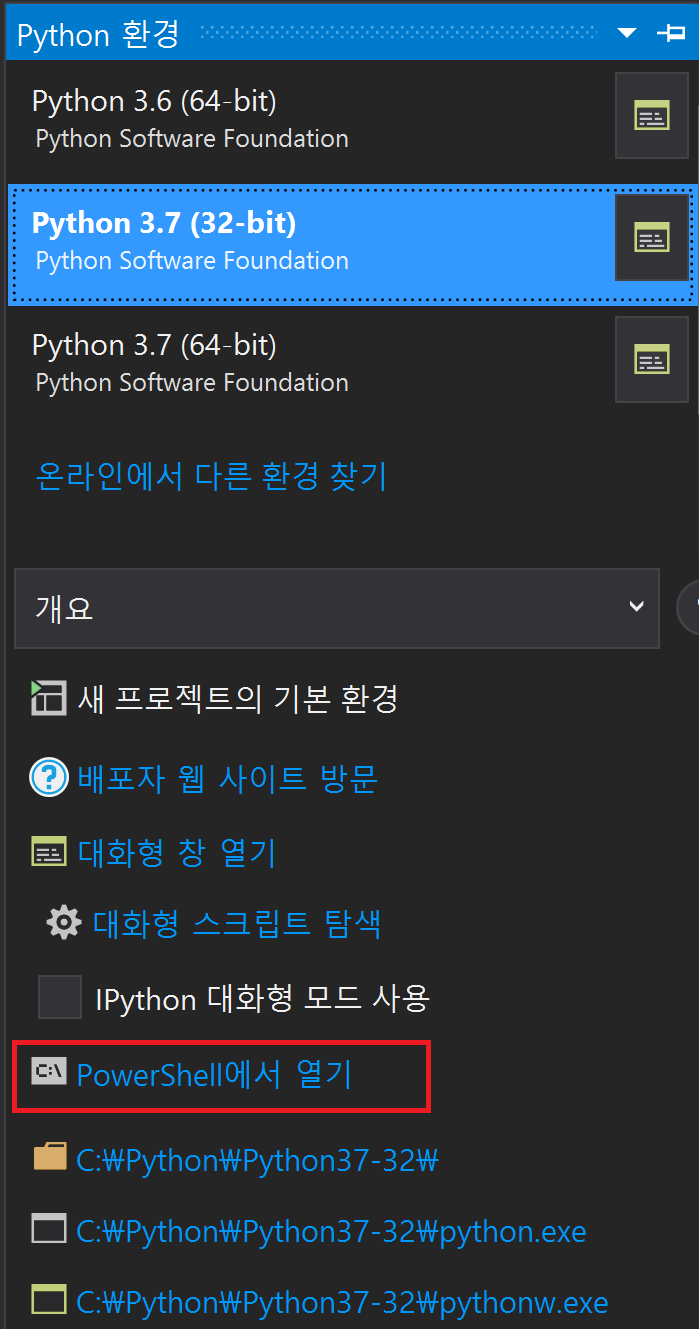Select the Python 3.7 (64-bit) environment

pos(191,359)
